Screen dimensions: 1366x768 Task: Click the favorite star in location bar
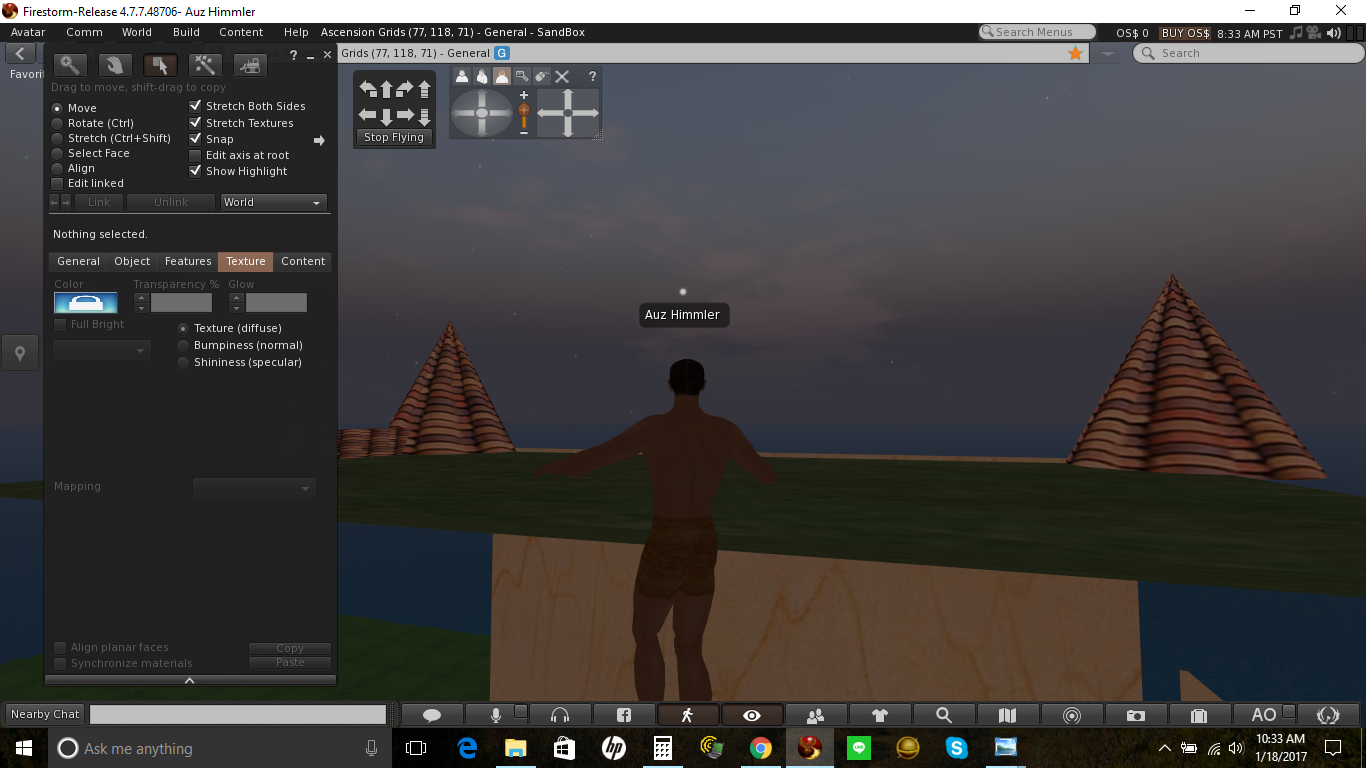tap(1075, 53)
